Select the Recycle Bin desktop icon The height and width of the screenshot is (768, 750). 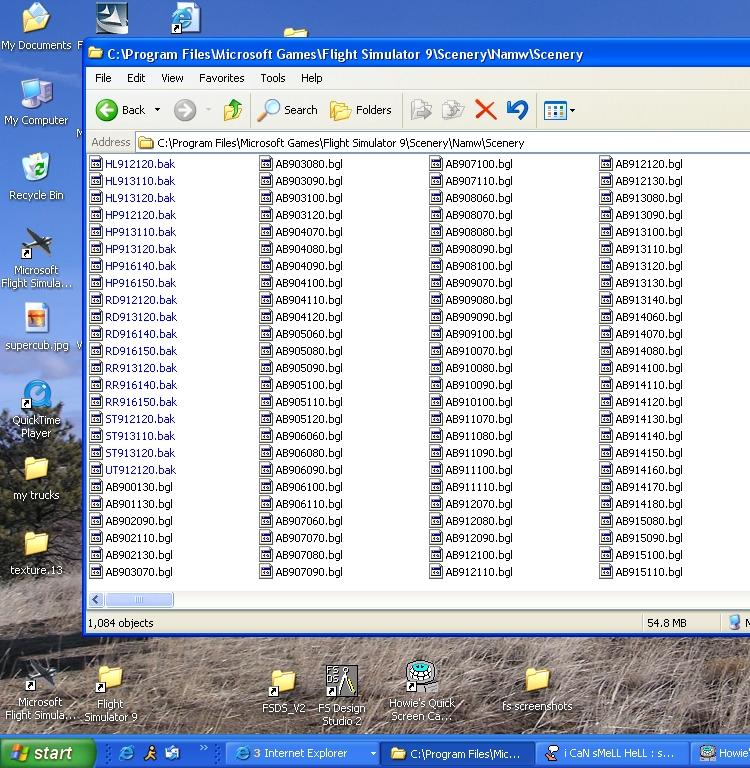point(36,176)
